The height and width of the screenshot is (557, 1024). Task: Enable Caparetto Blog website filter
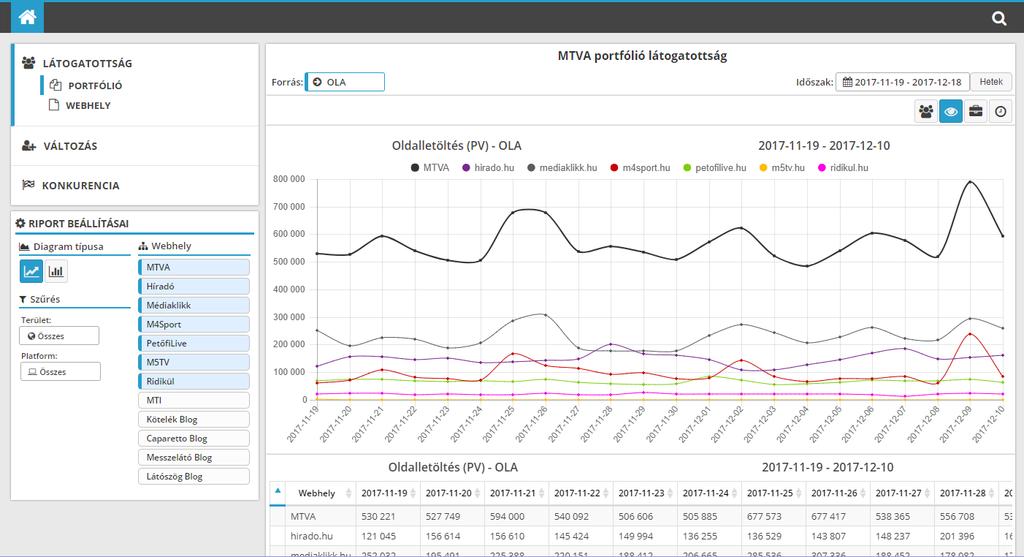194,438
